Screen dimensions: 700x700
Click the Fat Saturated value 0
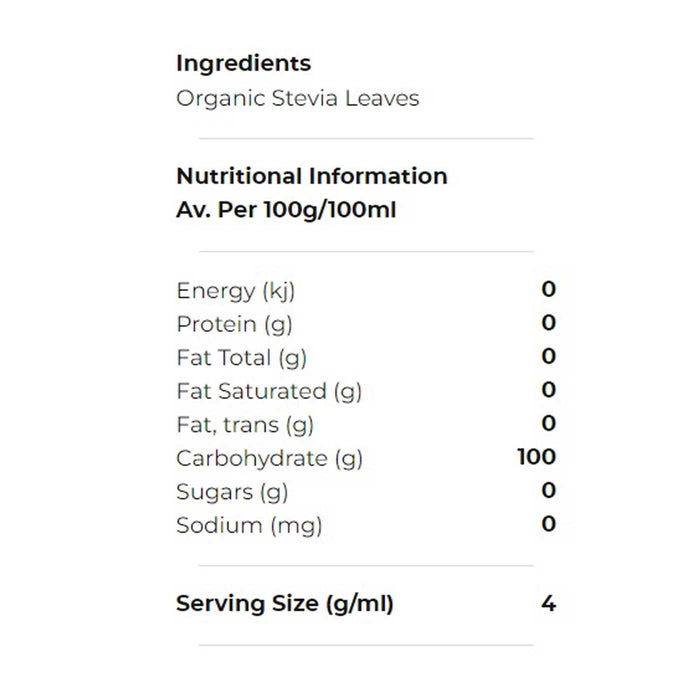point(548,390)
